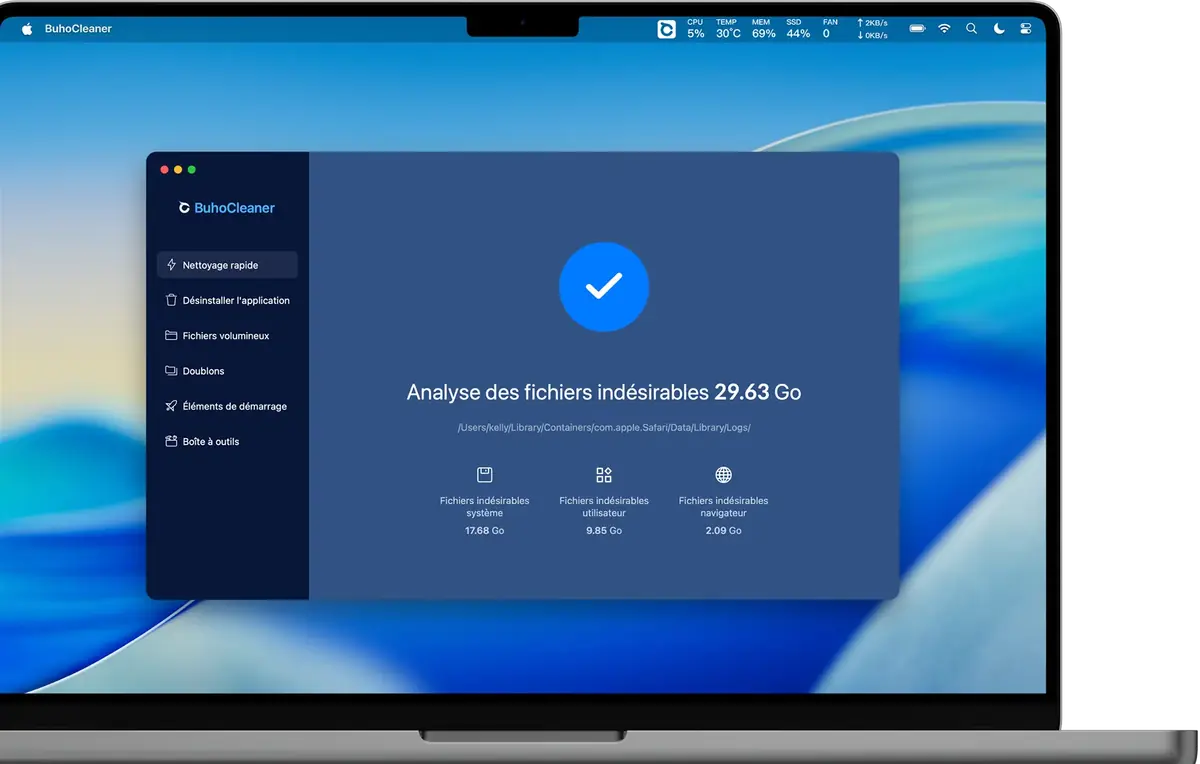This screenshot has height=764, width=1200.
Task: Click the CPU 5% indicator
Action: pyautogui.click(x=695, y=28)
